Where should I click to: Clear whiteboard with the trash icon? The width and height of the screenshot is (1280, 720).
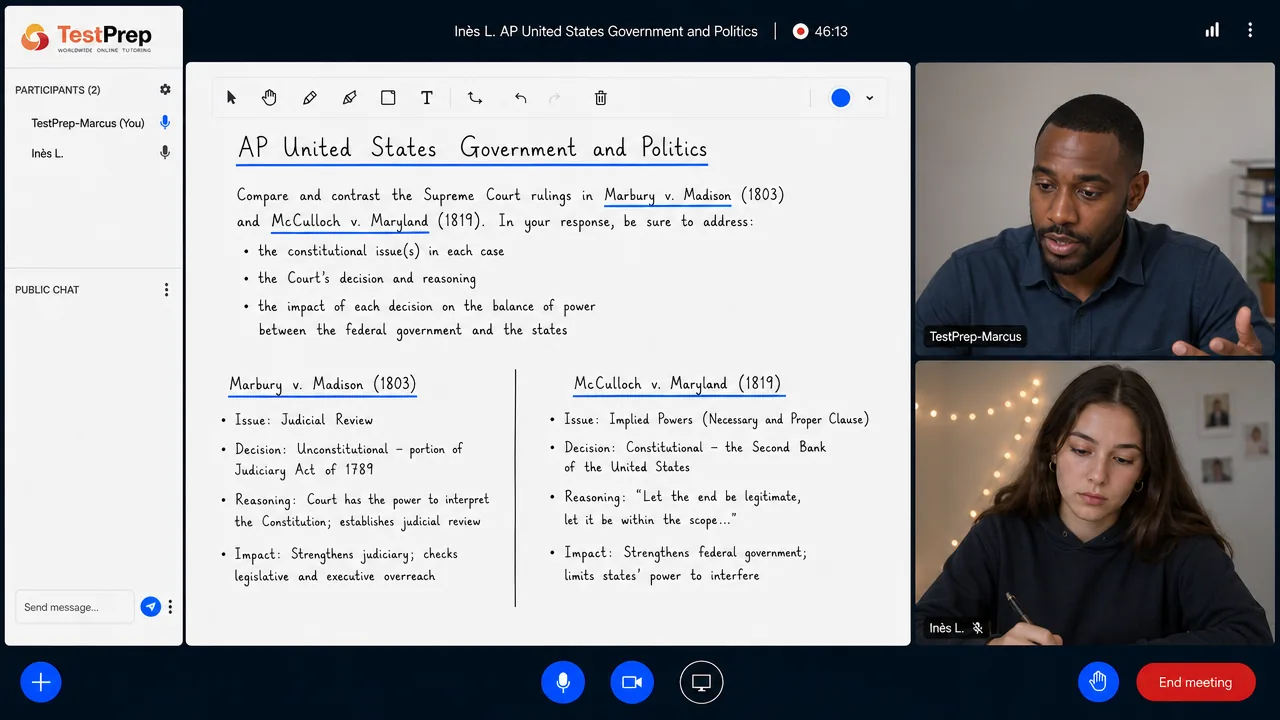pos(601,98)
